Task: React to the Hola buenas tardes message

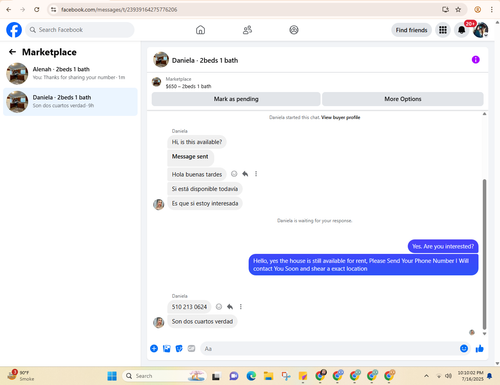Action: pos(234,174)
